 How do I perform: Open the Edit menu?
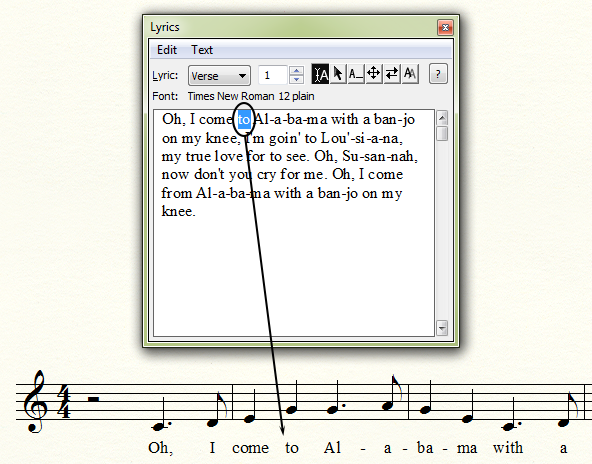(x=167, y=50)
